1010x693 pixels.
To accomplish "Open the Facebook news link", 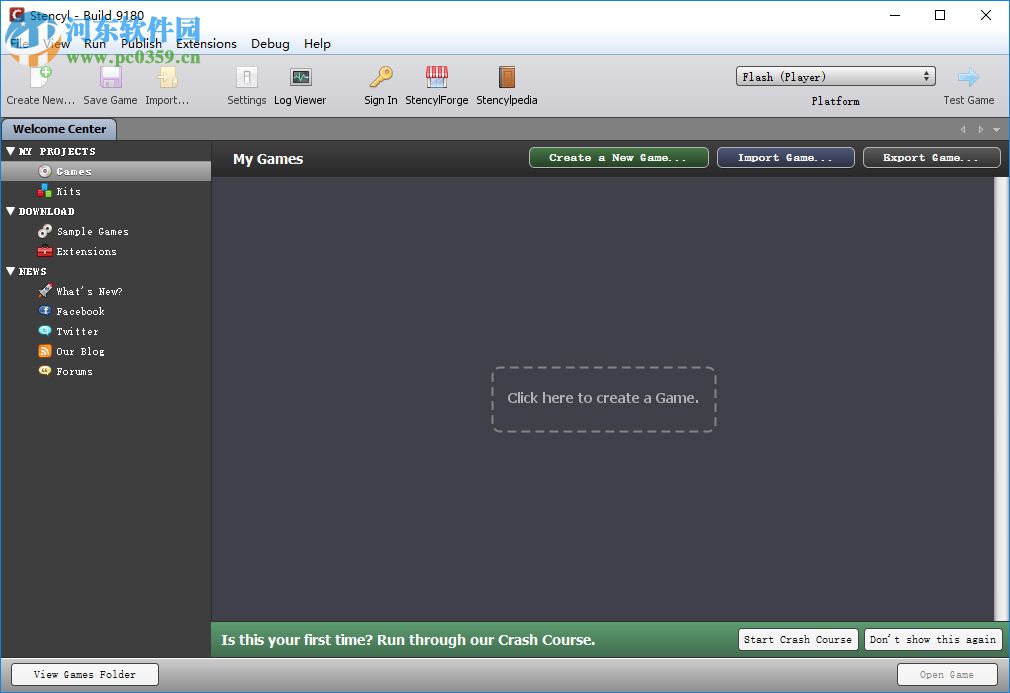I will coord(106,311).
